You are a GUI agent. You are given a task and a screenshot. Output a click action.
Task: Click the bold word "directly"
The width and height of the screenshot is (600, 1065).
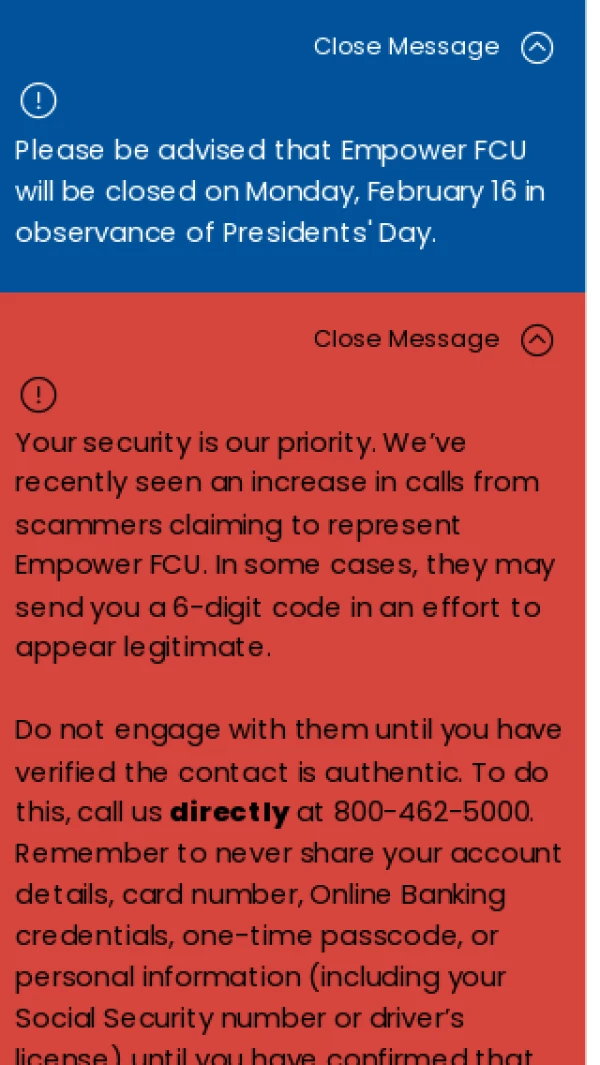click(x=229, y=812)
